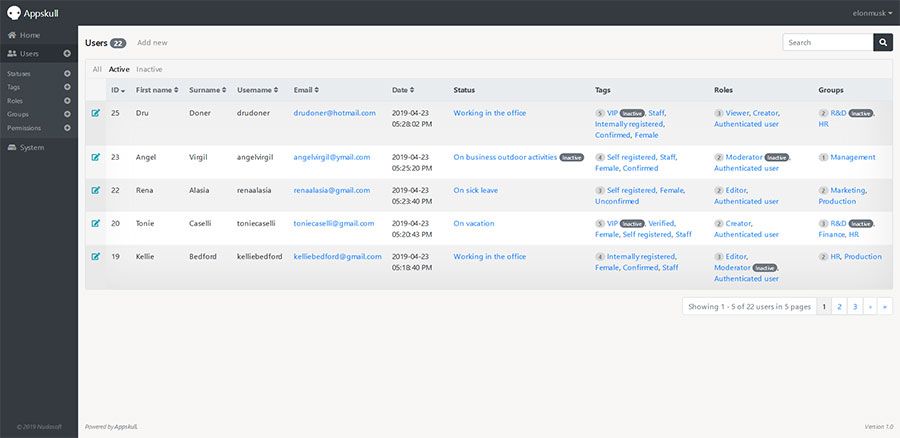The height and width of the screenshot is (438, 900).
Task: Click edit icon for Kellie Bedford
Action: pos(96,257)
